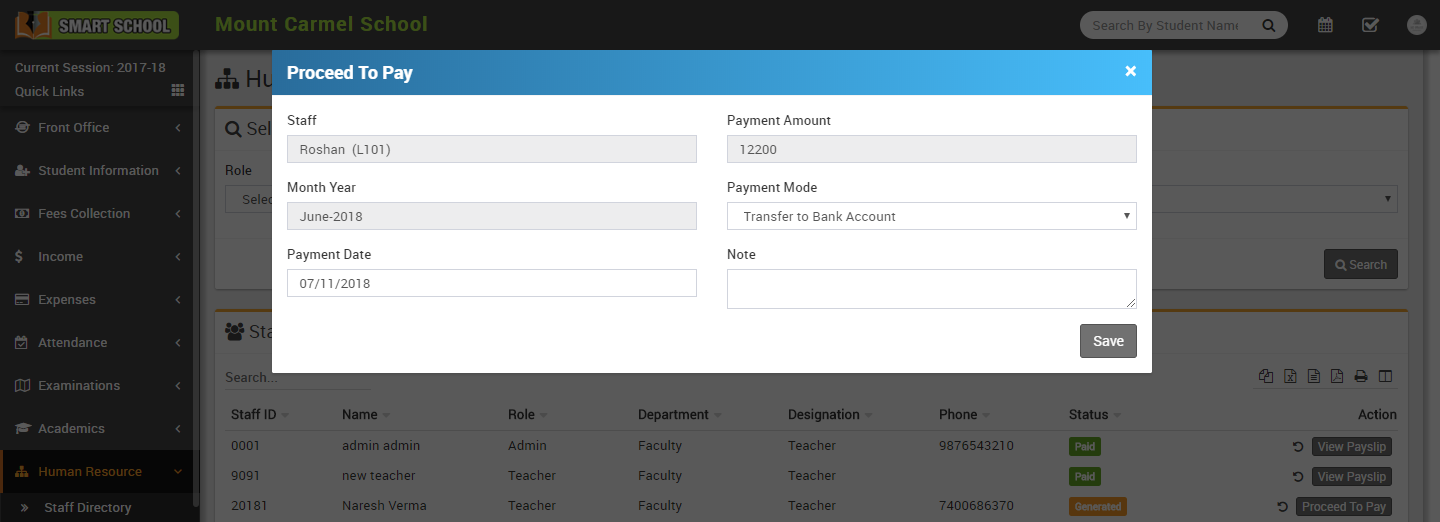1440x522 pixels.
Task: Click the user profile avatar
Action: click(1416, 25)
